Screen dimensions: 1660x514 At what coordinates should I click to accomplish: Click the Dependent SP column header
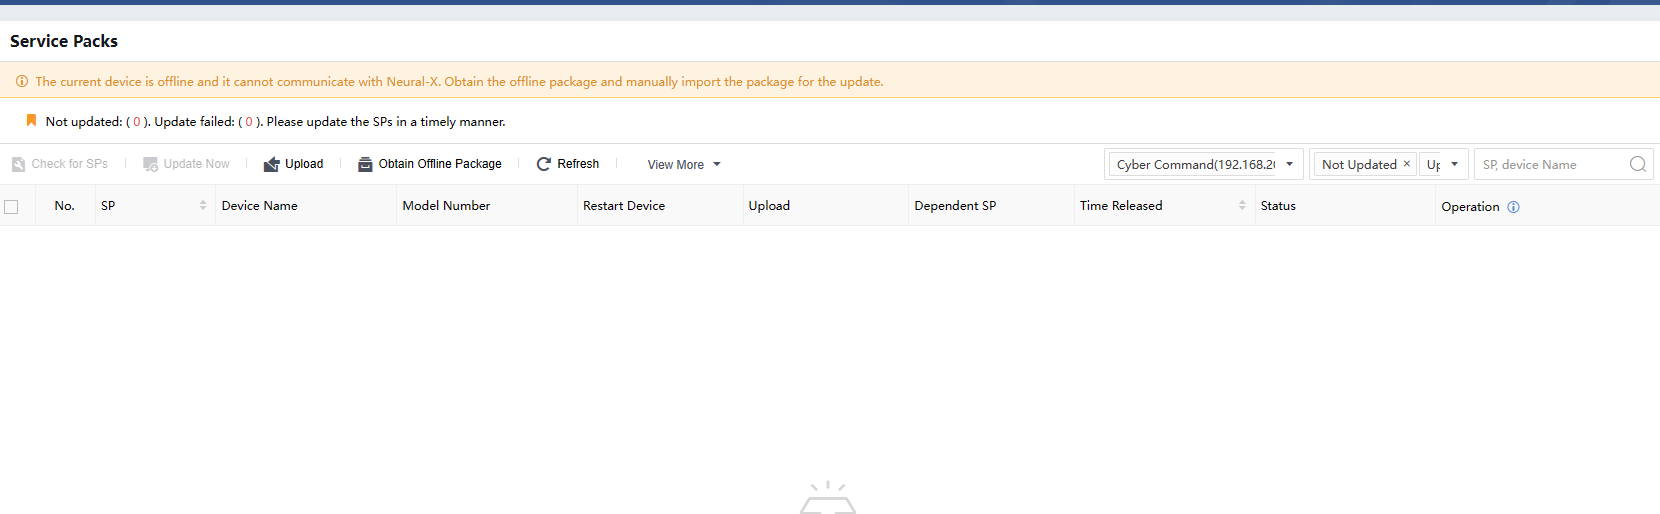pyautogui.click(x=955, y=206)
